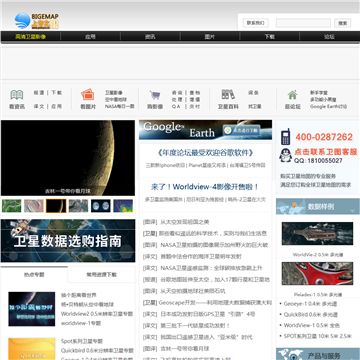This screenshot has width=360, height=360.
Task: Switch to the 热点专题 tab
Action: click(x=34, y=275)
